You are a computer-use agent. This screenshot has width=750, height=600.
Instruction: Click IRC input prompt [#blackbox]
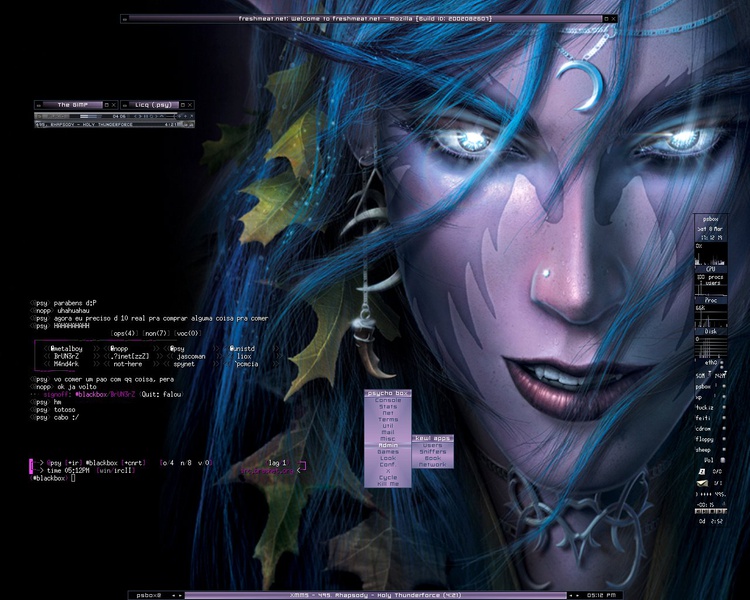(49, 478)
